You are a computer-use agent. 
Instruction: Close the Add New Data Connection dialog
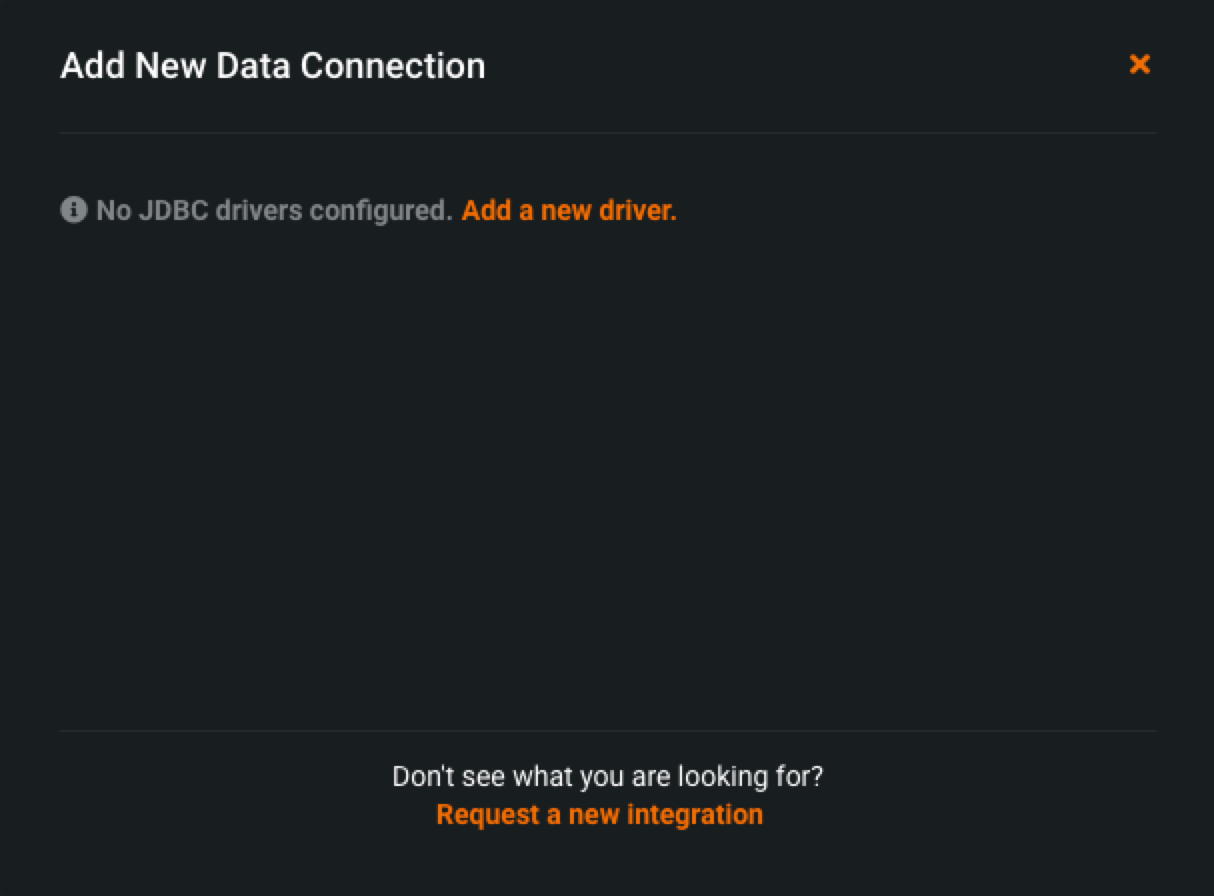coord(1139,65)
